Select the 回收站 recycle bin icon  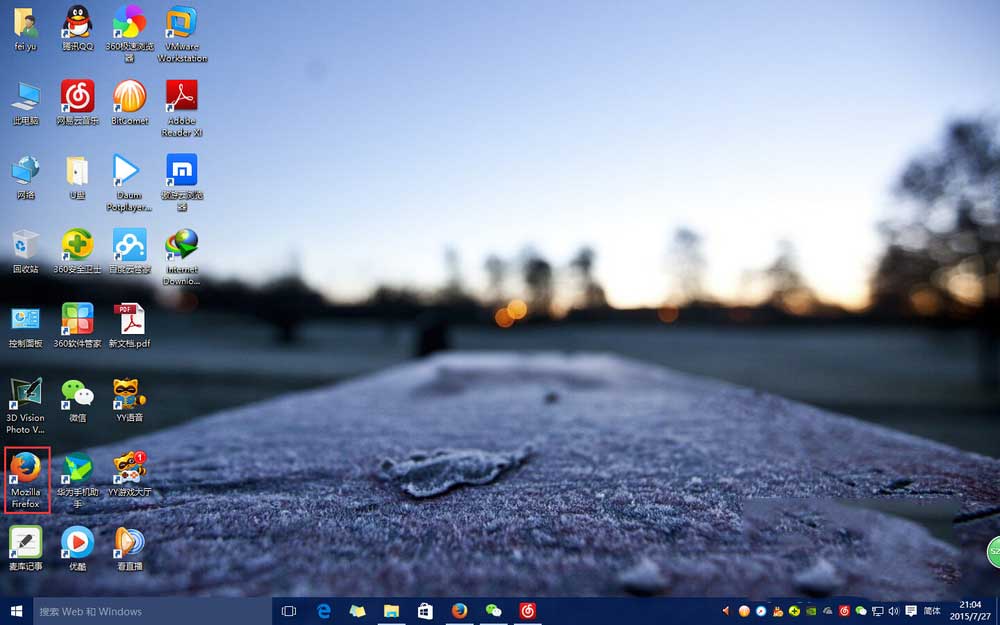[x=26, y=252]
